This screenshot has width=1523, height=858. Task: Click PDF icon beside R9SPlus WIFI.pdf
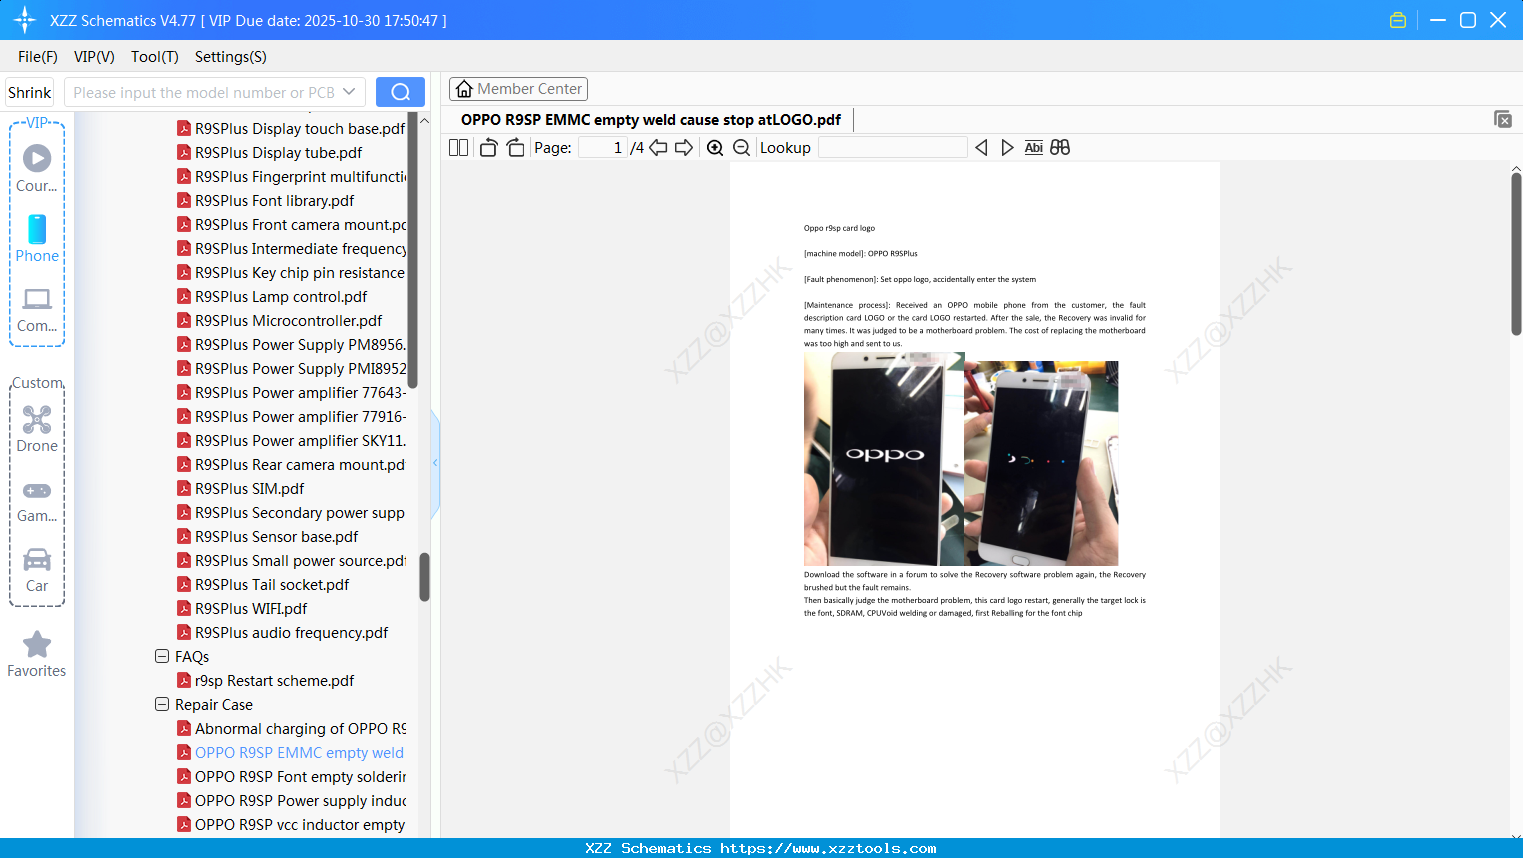184,608
